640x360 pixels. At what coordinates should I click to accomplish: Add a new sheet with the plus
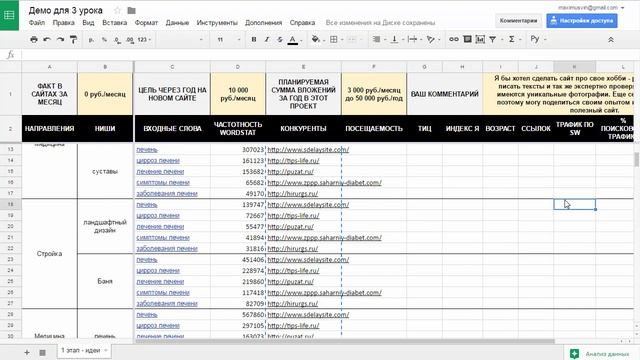[27, 352]
